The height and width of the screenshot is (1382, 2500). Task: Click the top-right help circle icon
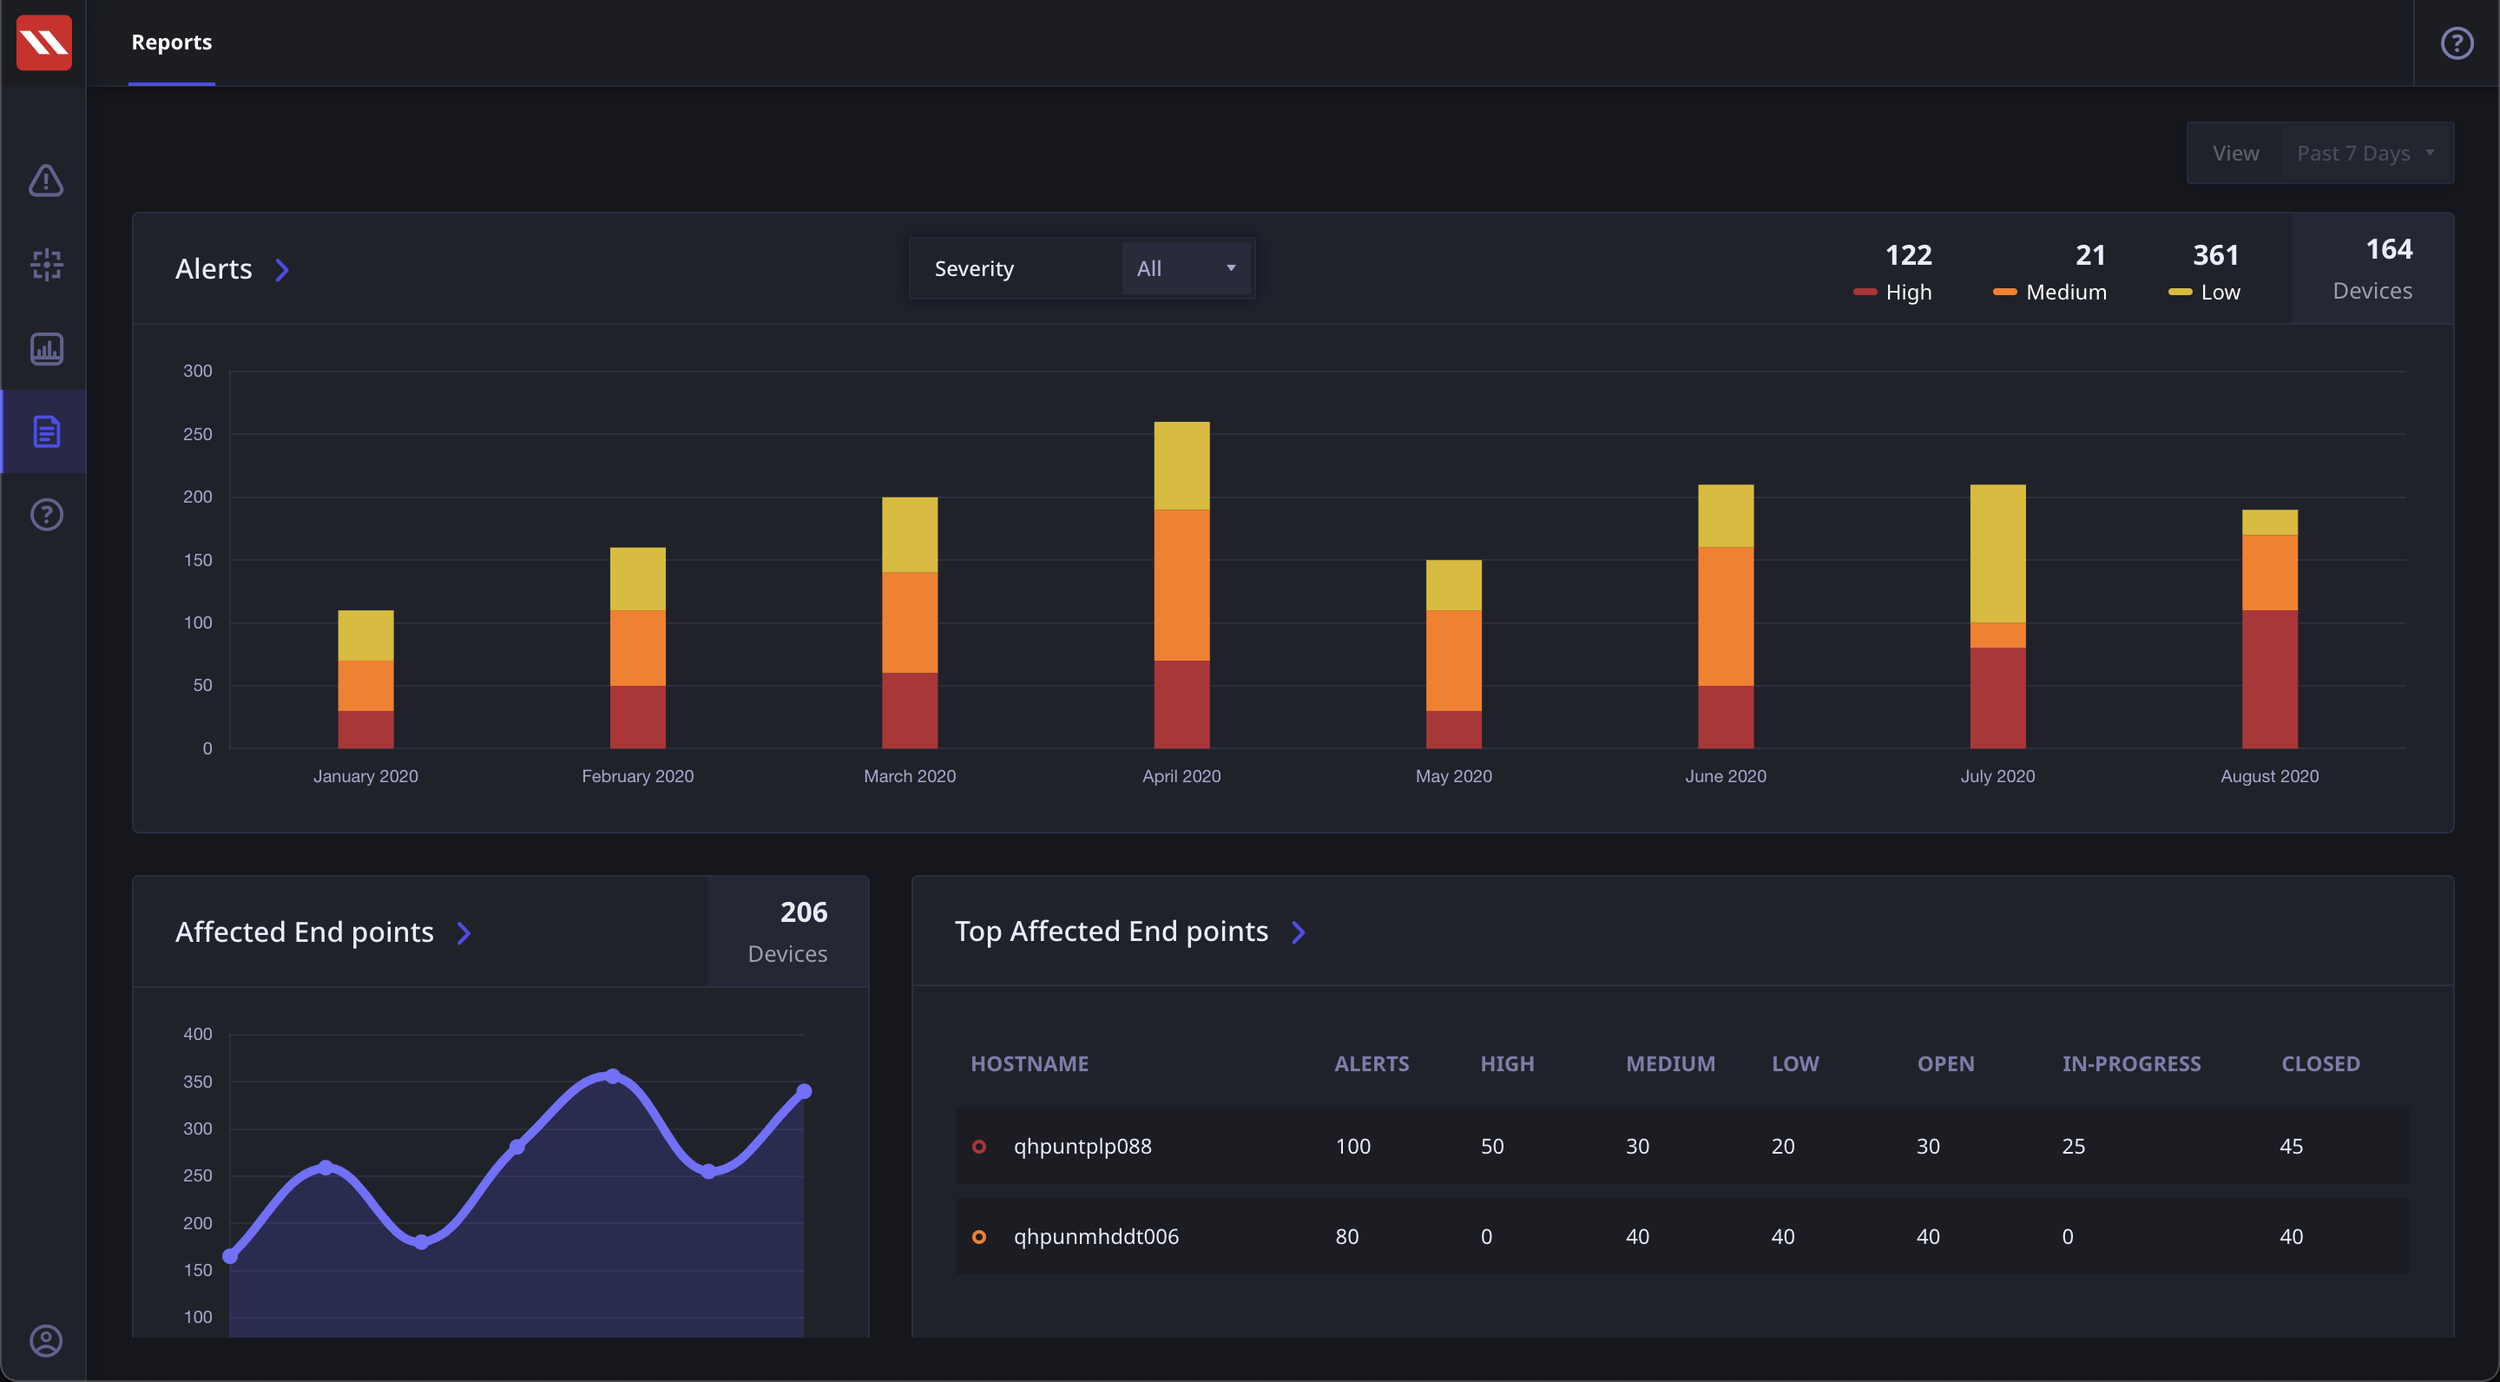pyautogui.click(x=2456, y=43)
